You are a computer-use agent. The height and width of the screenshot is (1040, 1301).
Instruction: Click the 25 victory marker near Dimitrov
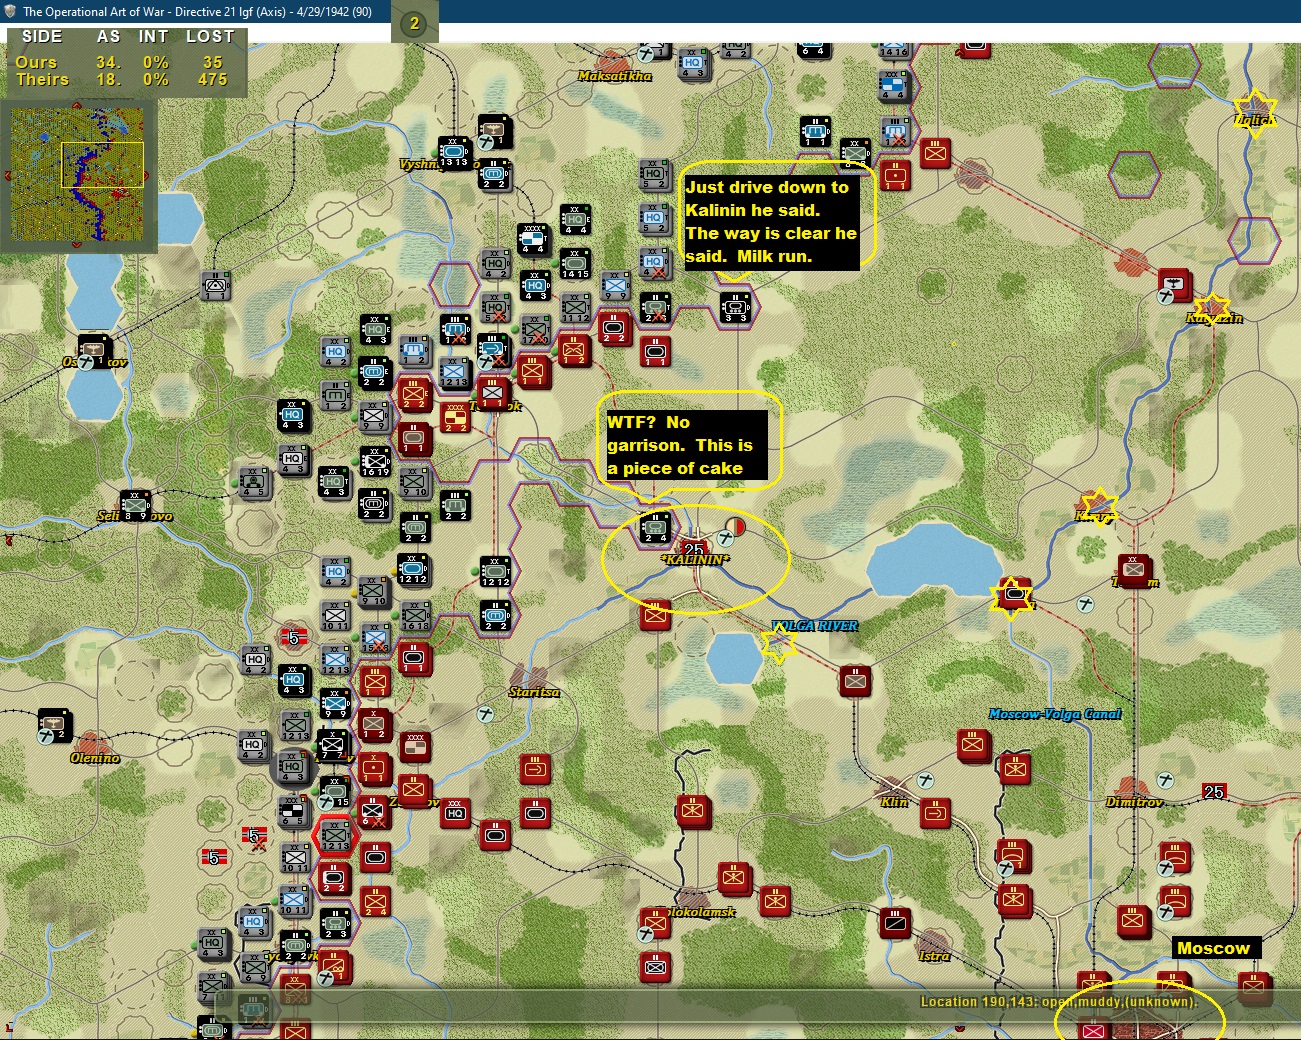1214,792
